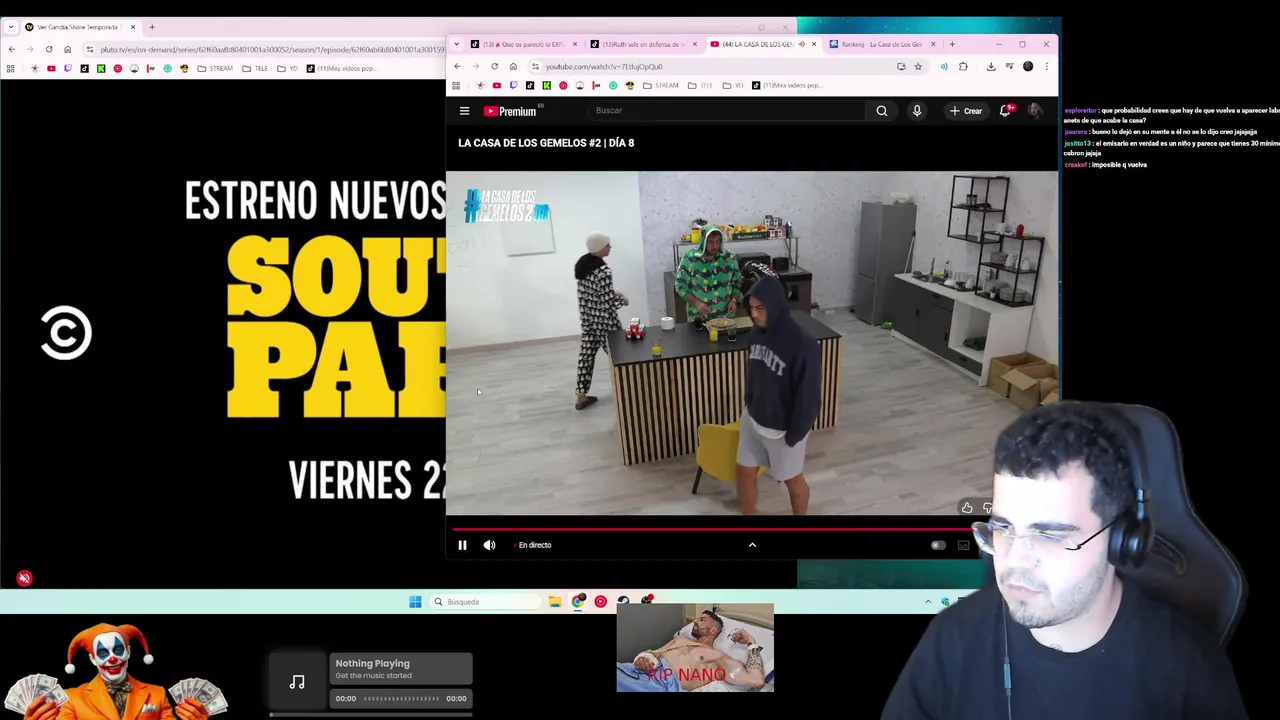The height and width of the screenshot is (720, 1280).
Task: Mute the YouTube player volume
Action: [x=489, y=545]
